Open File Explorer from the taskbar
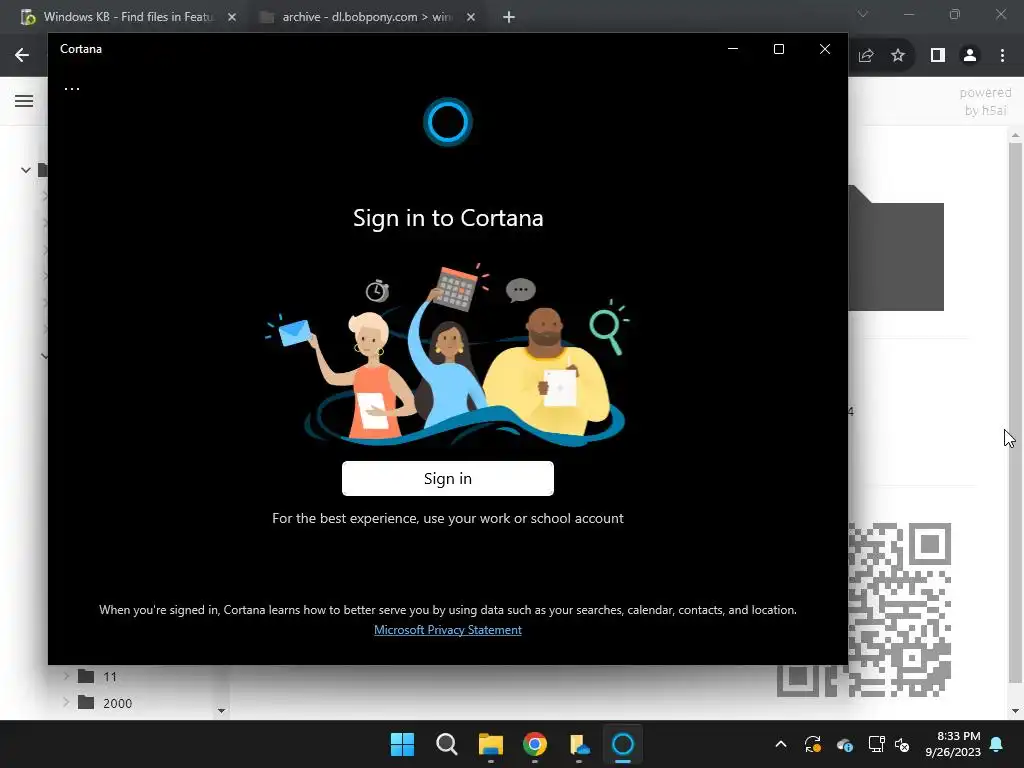Screen dimensions: 1024x768 point(490,744)
